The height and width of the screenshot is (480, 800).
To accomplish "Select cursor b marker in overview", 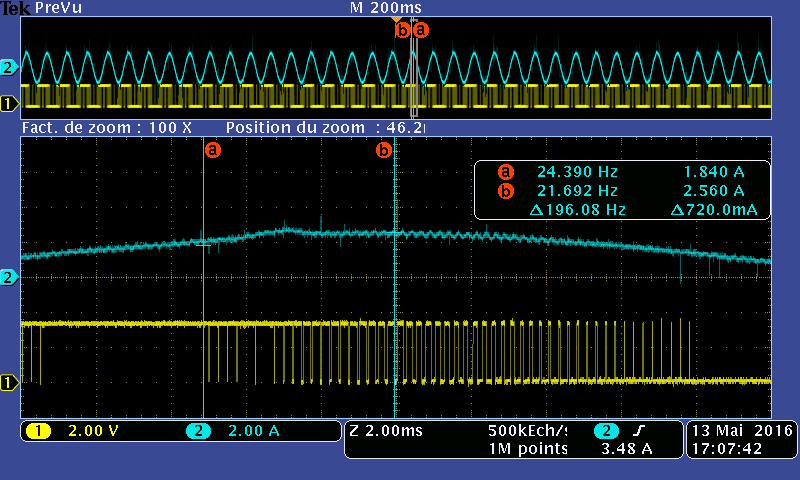I will [403, 31].
